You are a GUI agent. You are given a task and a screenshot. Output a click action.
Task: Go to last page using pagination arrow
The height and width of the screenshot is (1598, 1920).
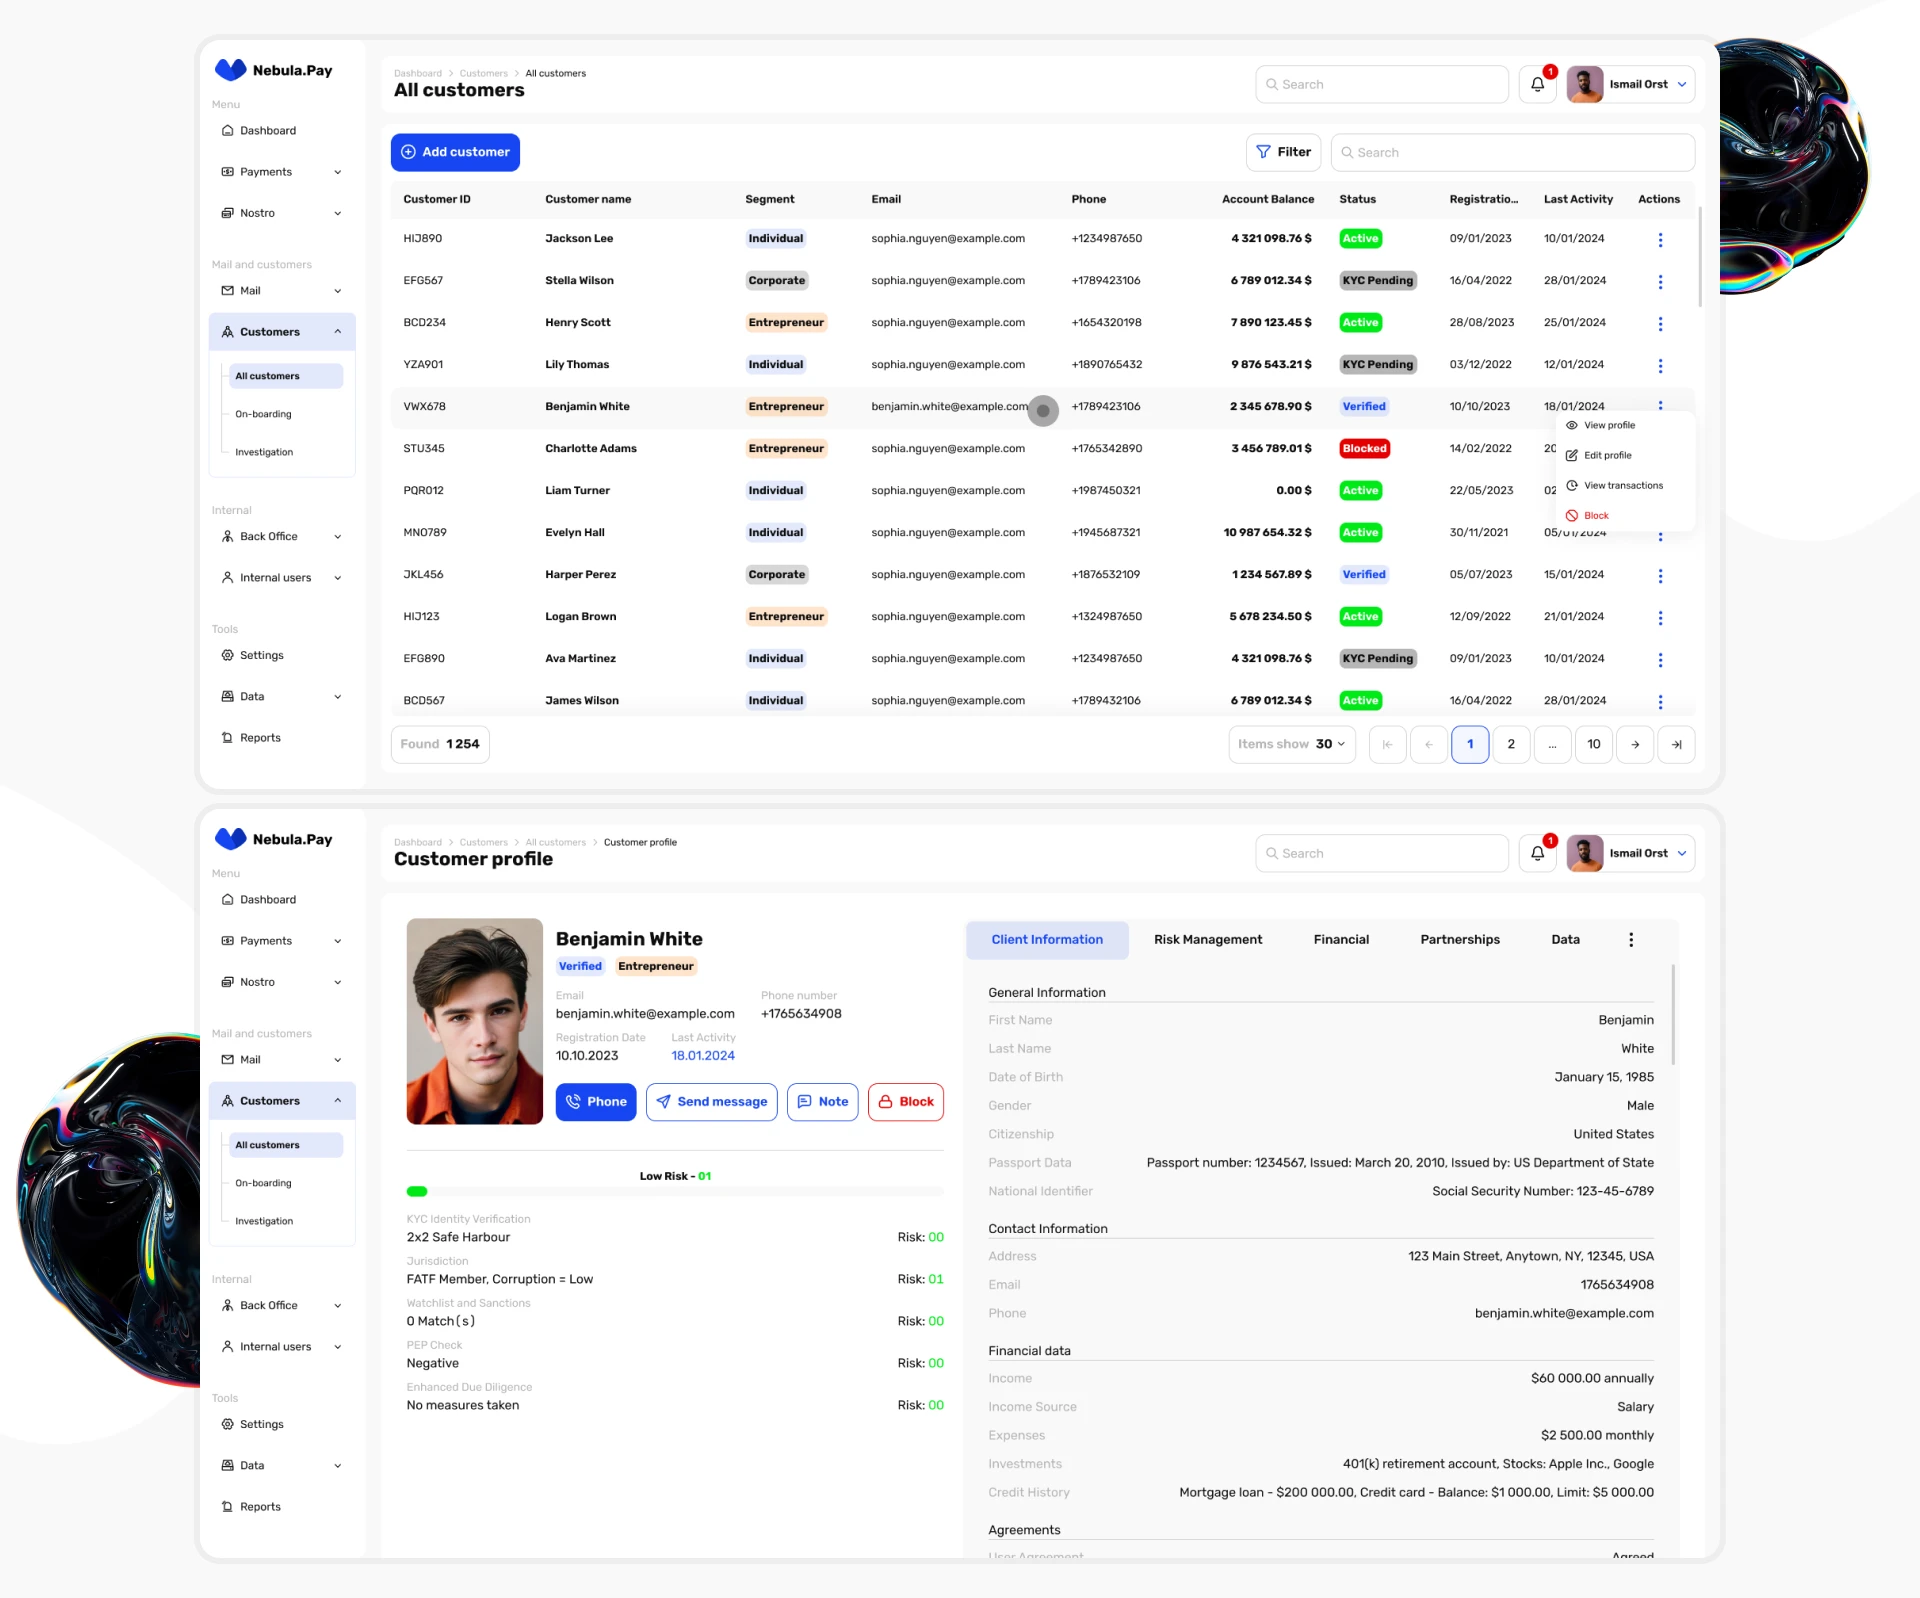click(1676, 744)
